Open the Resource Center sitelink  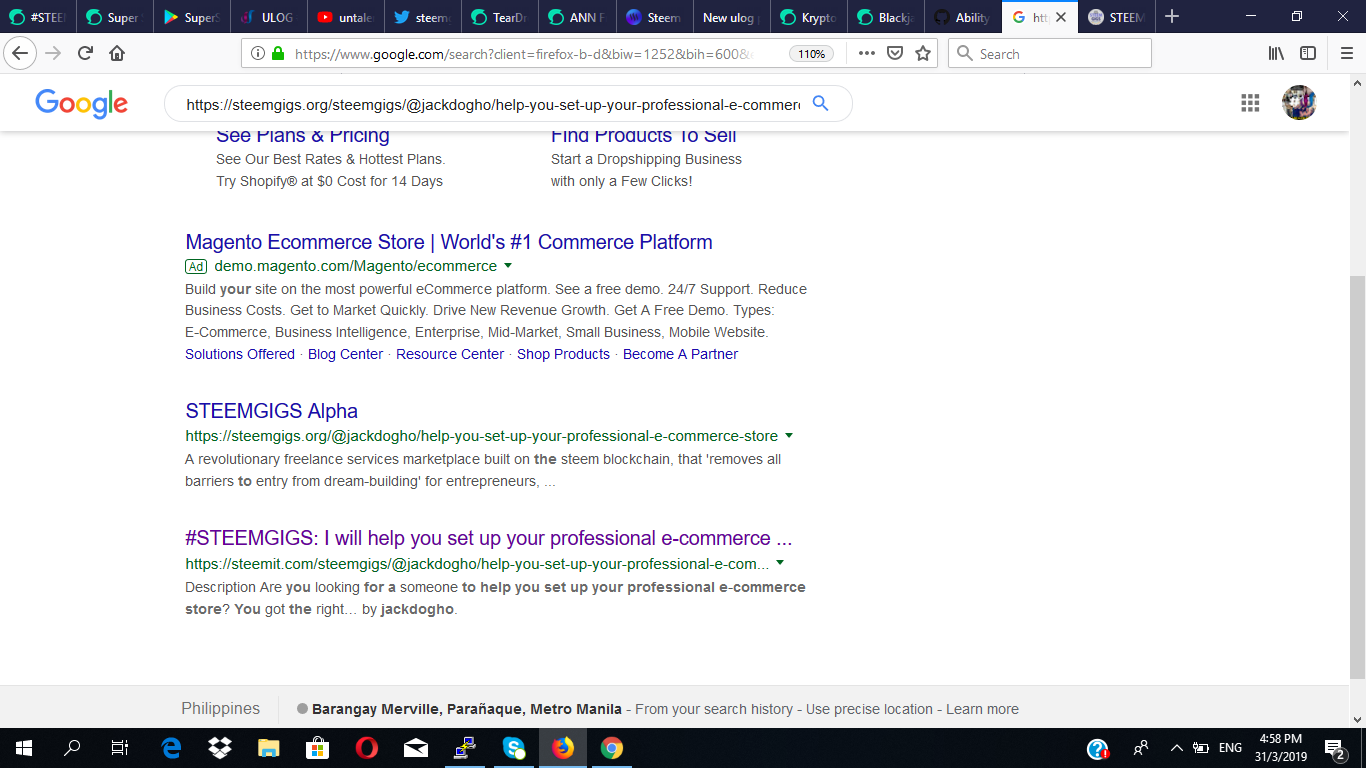coord(450,354)
